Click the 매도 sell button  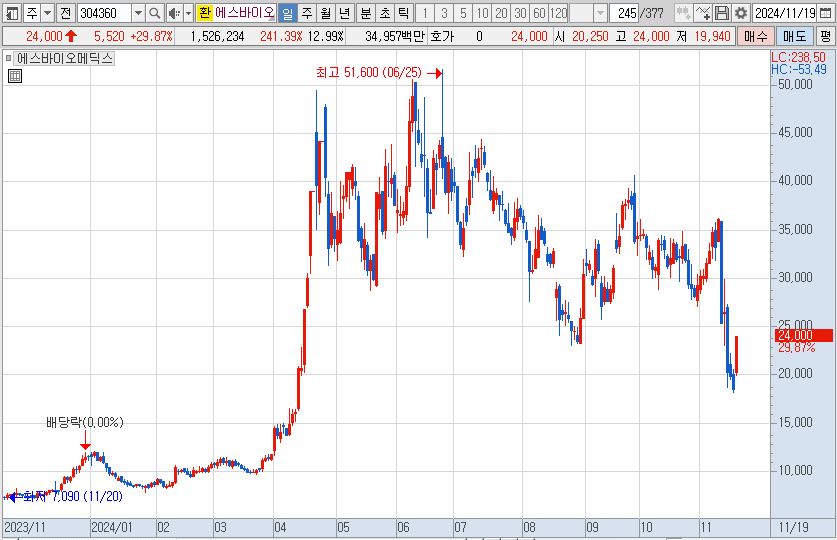[795, 36]
